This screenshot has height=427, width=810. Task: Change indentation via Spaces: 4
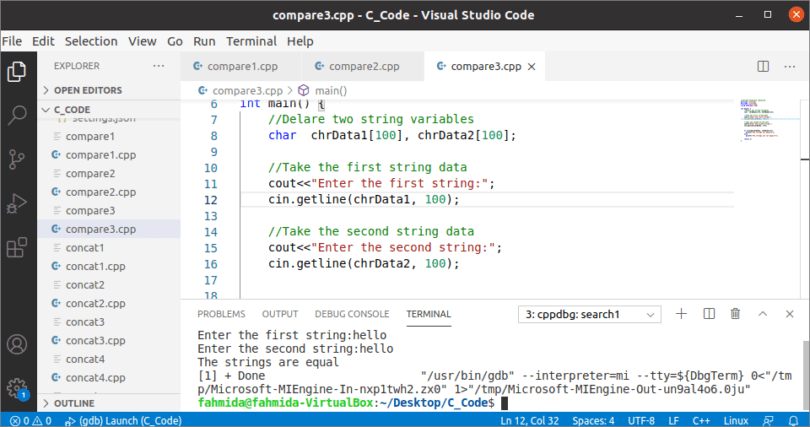click(593, 421)
